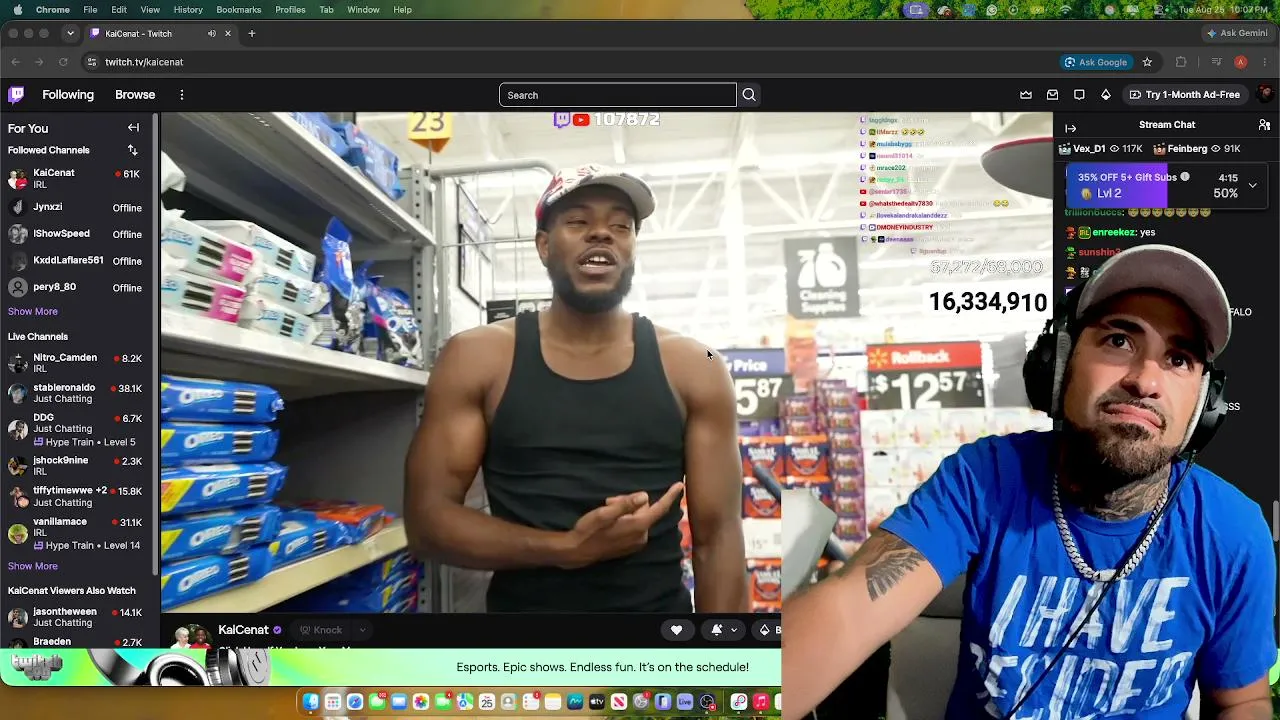This screenshot has height=720, width=1280.
Task: Open the Chrome profile avatar
Action: pos(1240,62)
